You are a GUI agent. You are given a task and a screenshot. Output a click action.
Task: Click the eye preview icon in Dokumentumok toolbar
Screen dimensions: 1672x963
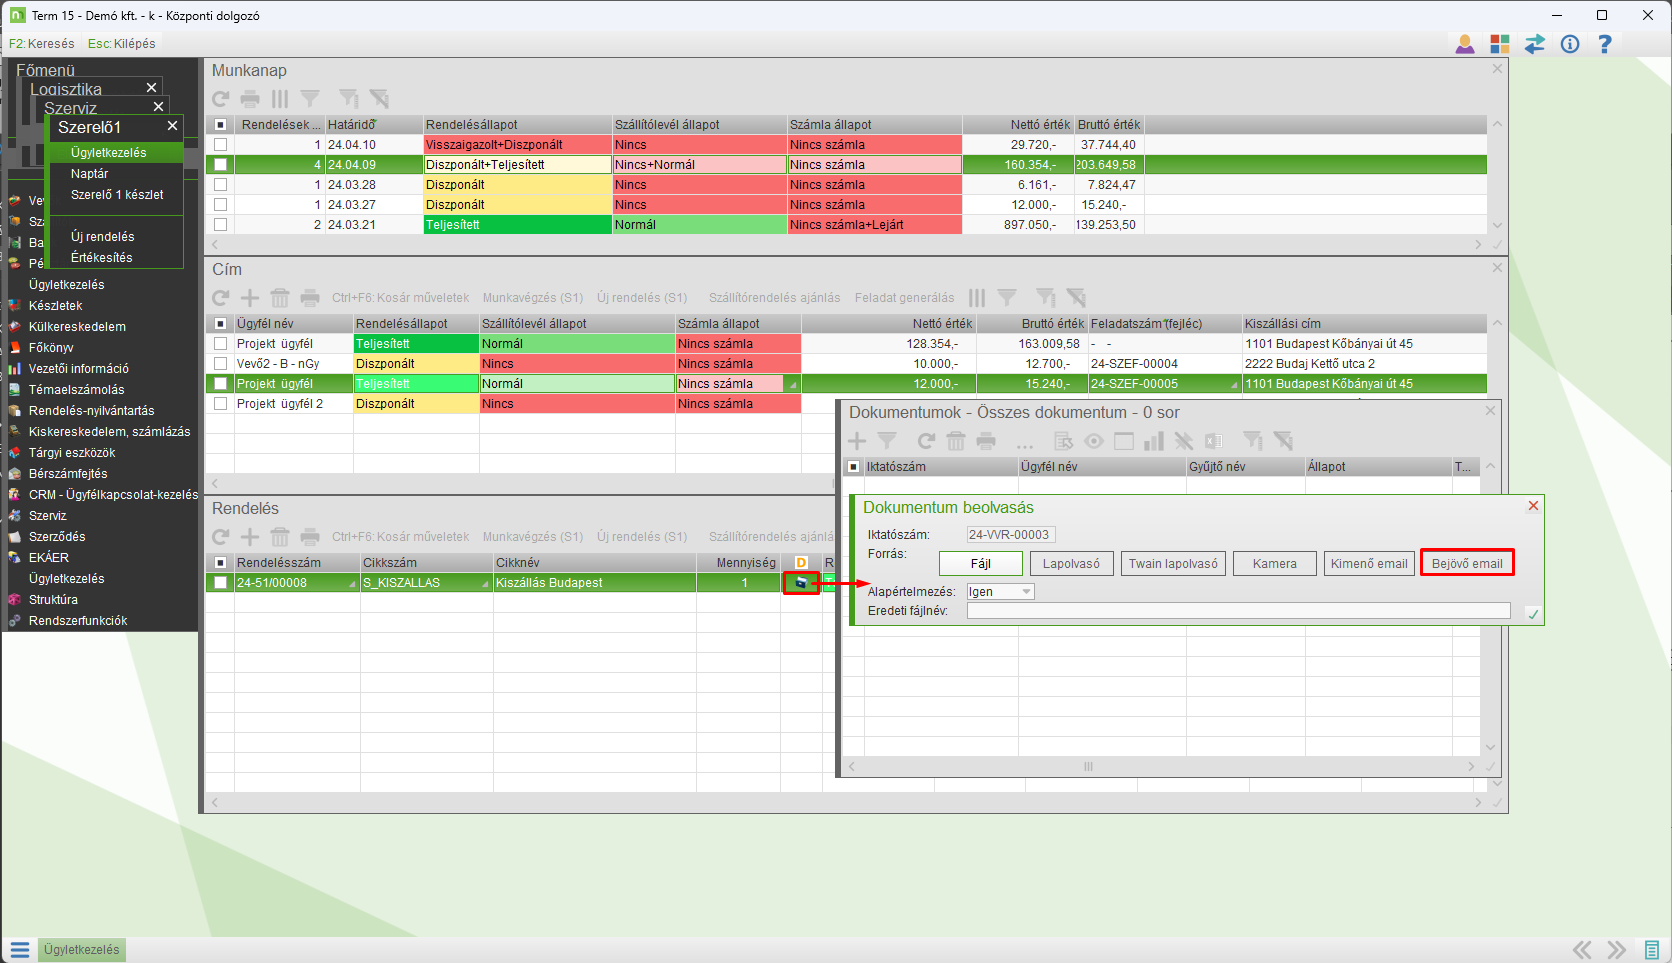pos(1094,441)
